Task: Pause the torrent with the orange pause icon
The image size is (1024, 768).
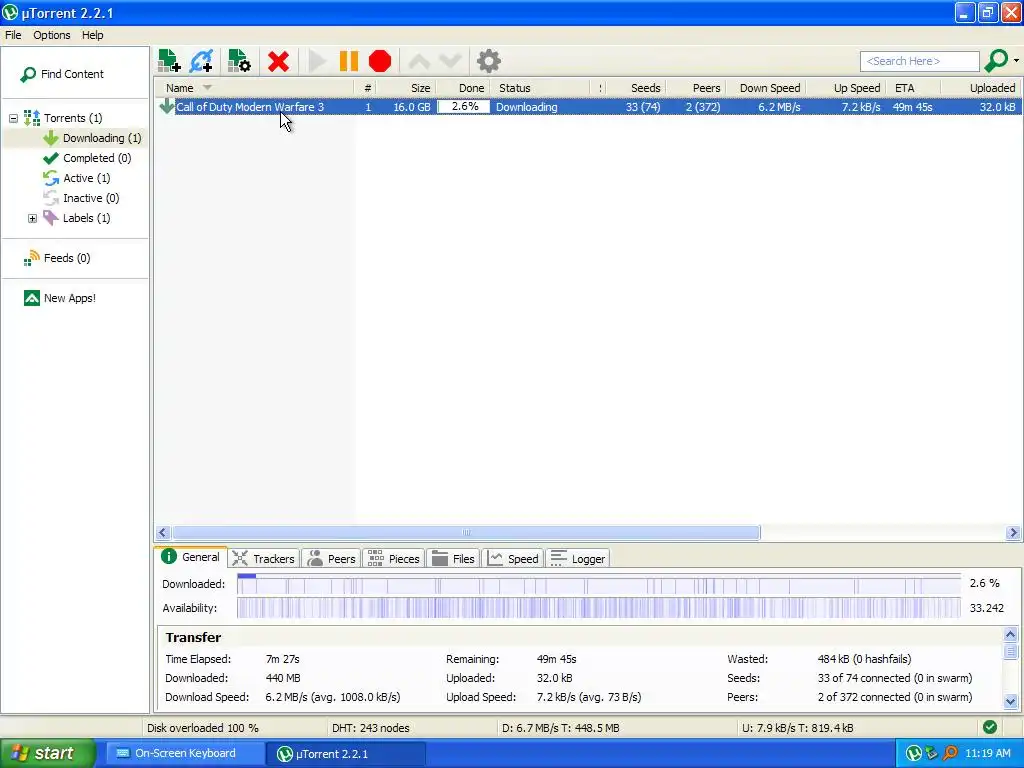Action: click(349, 61)
